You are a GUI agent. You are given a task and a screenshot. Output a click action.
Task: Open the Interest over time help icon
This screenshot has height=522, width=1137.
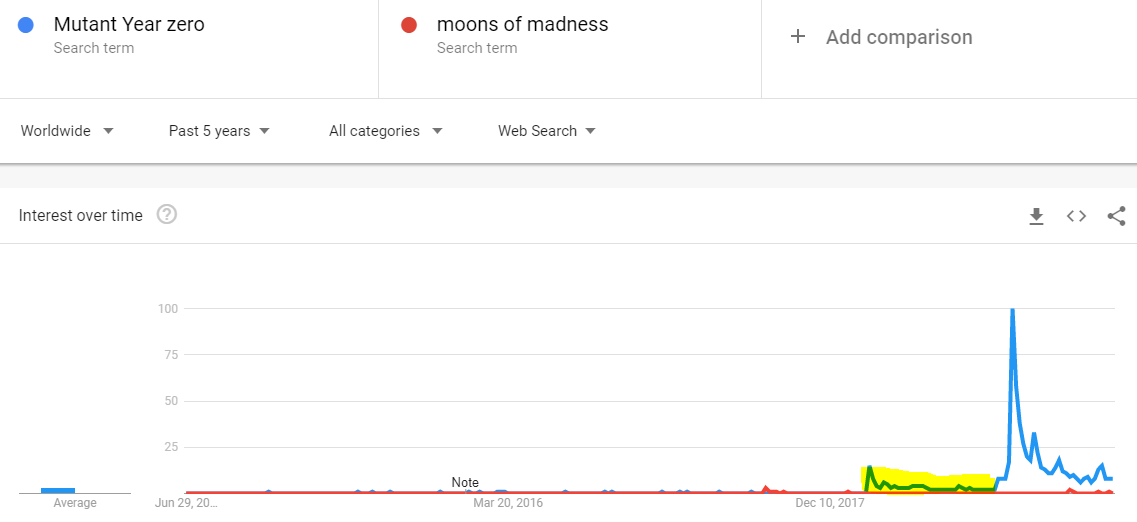pyautogui.click(x=167, y=215)
